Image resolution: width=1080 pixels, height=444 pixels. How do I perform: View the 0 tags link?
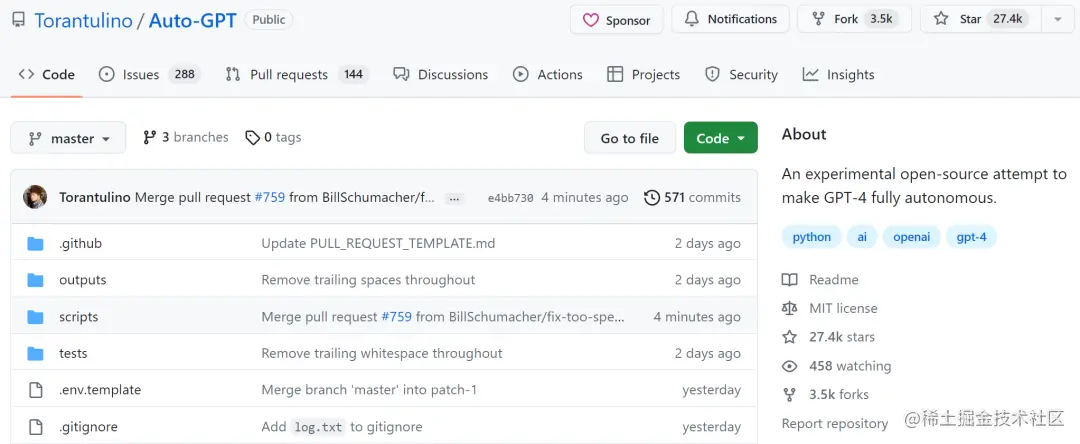point(273,138)
